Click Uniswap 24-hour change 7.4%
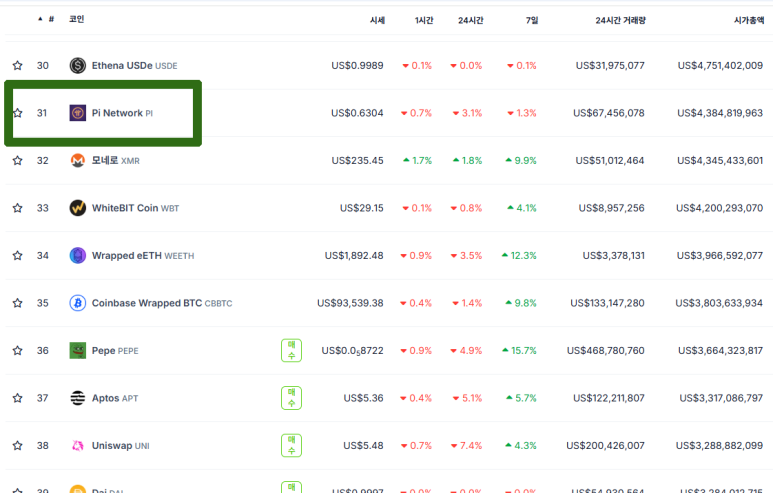This screenshot has height=493, width=773. tap(466, 446)
